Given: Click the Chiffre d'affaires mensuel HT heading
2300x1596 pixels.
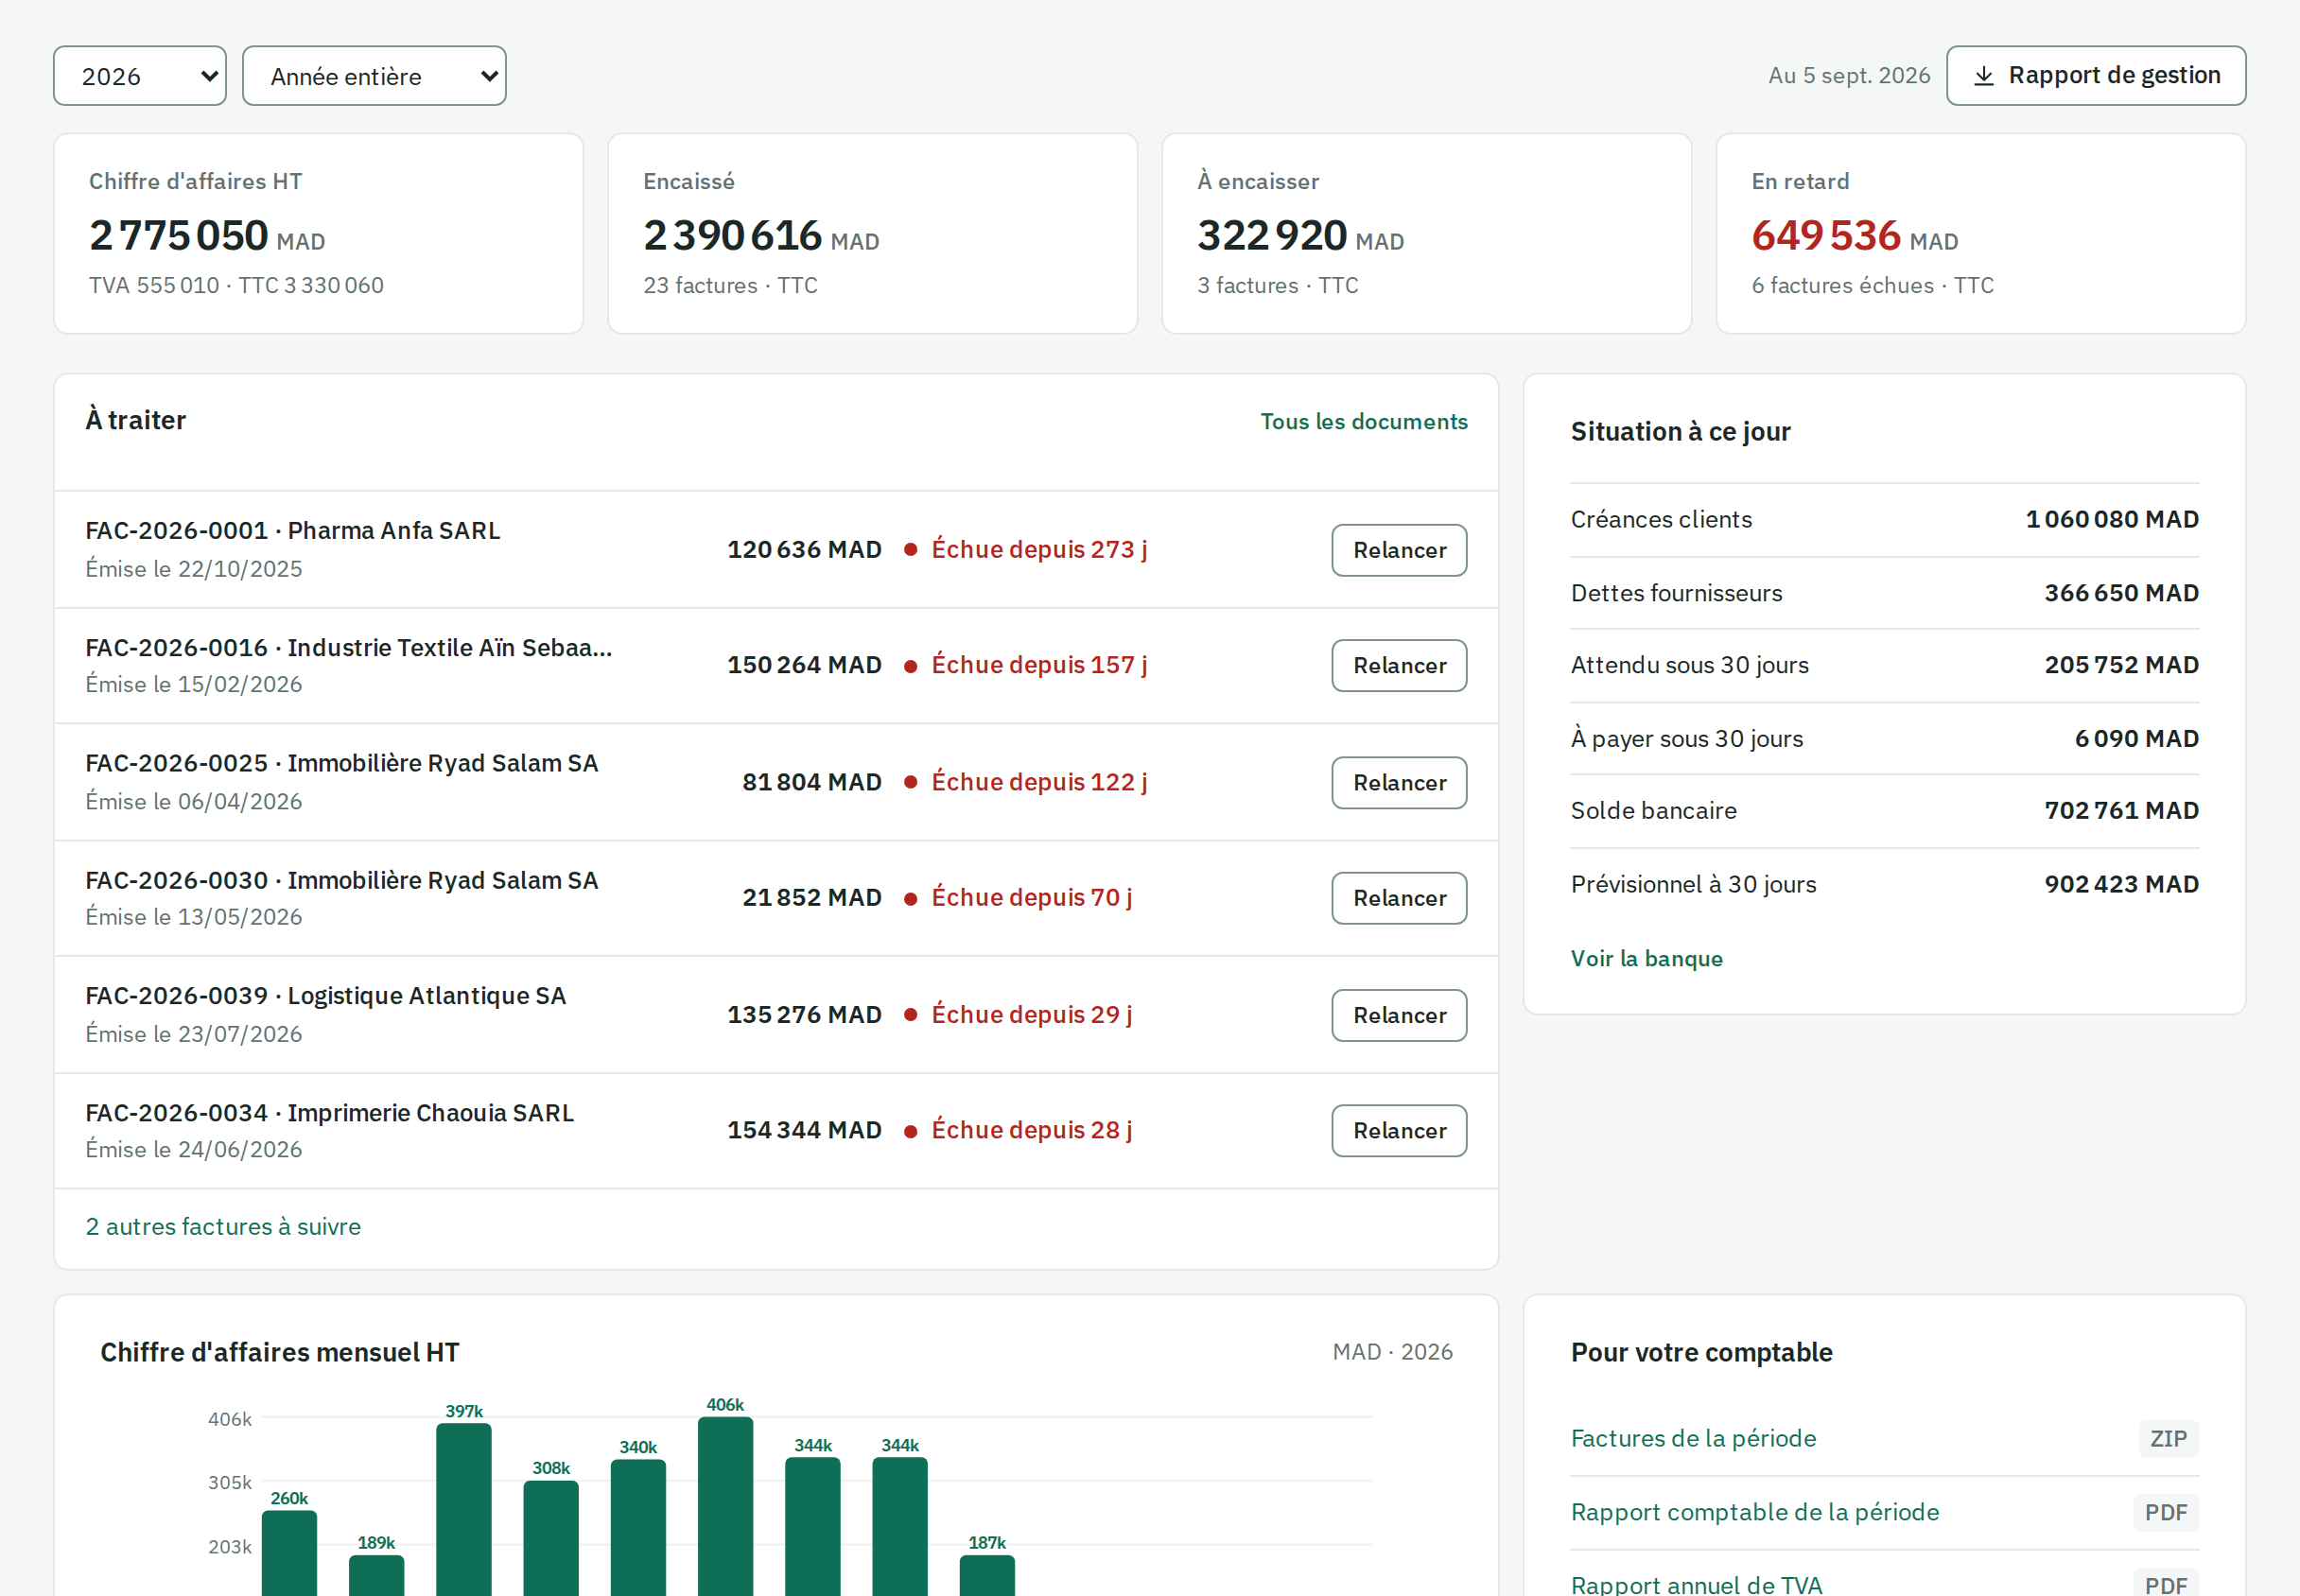Looking at the screenshot, I should (280, 1353).
